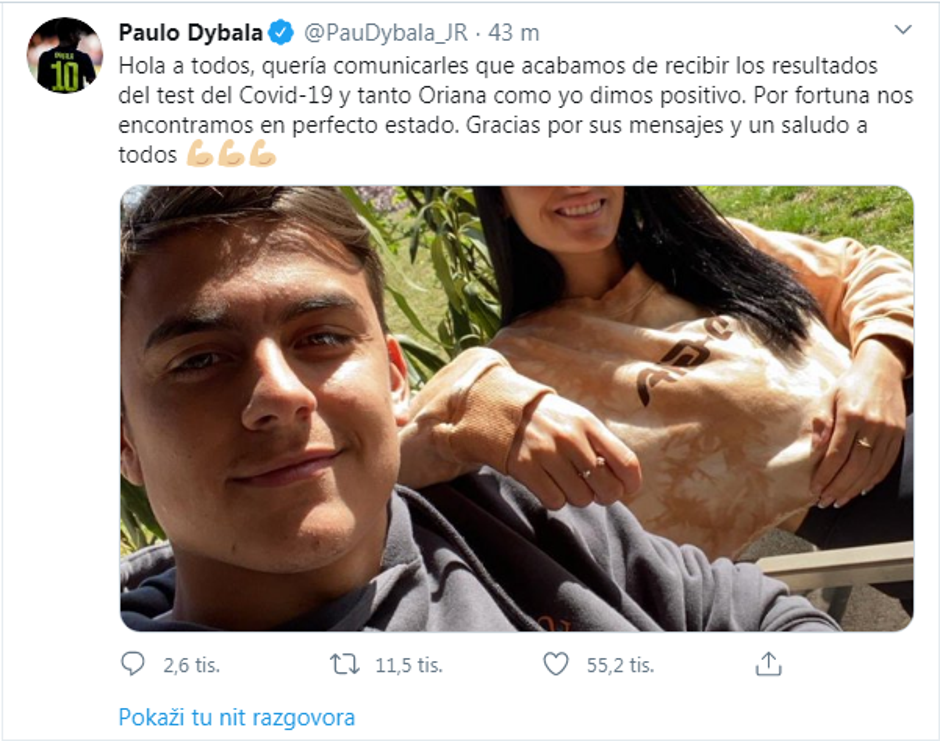Share the tweet via upload arrow icon
The height and width of the screenshot is (741, 940).
(x=768, y=664)
